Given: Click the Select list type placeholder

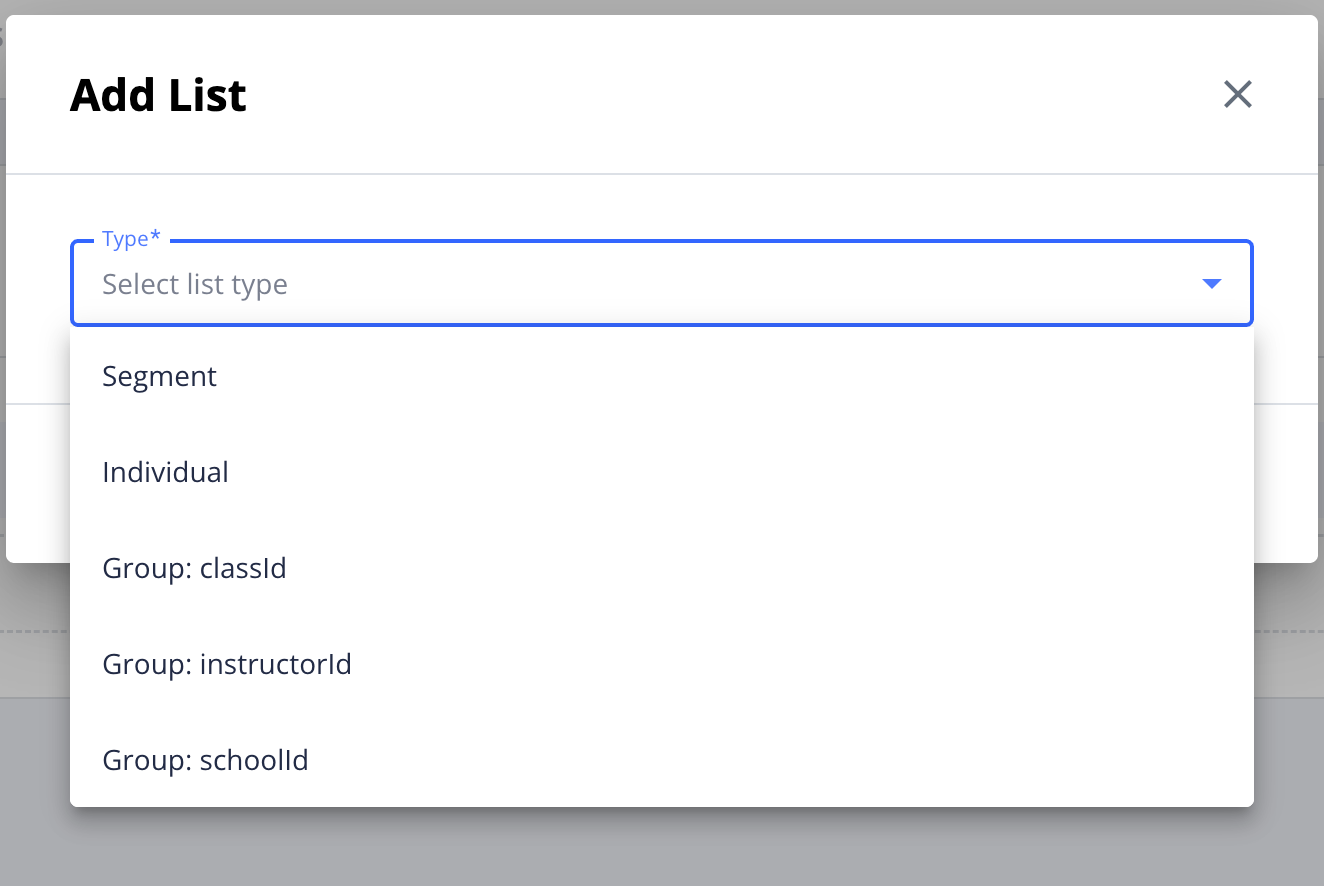Looking at the screenshot, I should [x=195, y=285].
